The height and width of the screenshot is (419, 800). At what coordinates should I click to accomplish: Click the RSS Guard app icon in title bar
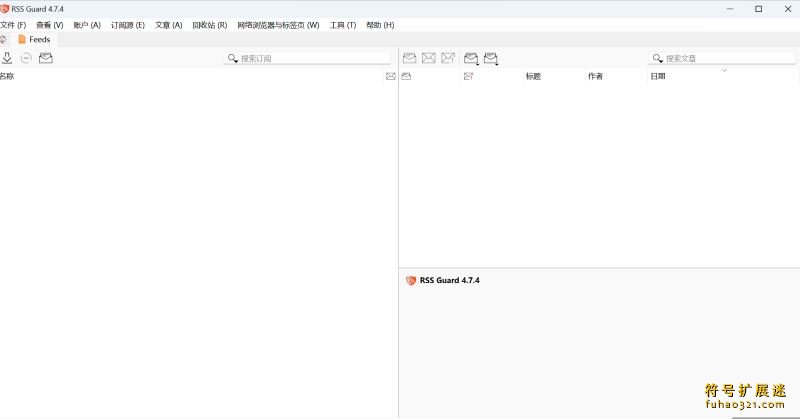(x=5, y=9)
